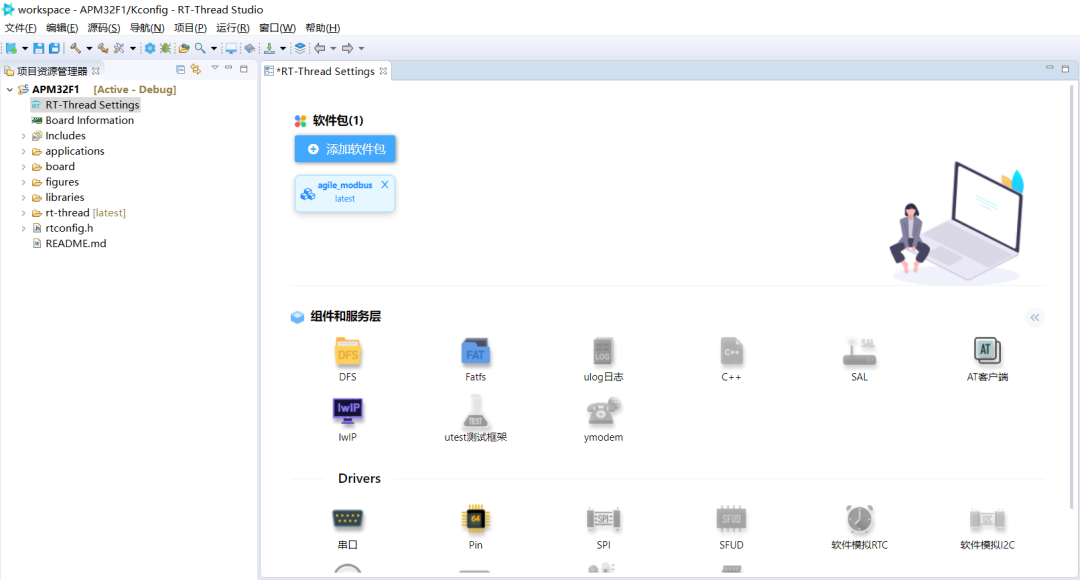This screenshot has width=1080, height=580.
Task: Open the terminal monitor icon in toolbar
Action: point(231,48)
